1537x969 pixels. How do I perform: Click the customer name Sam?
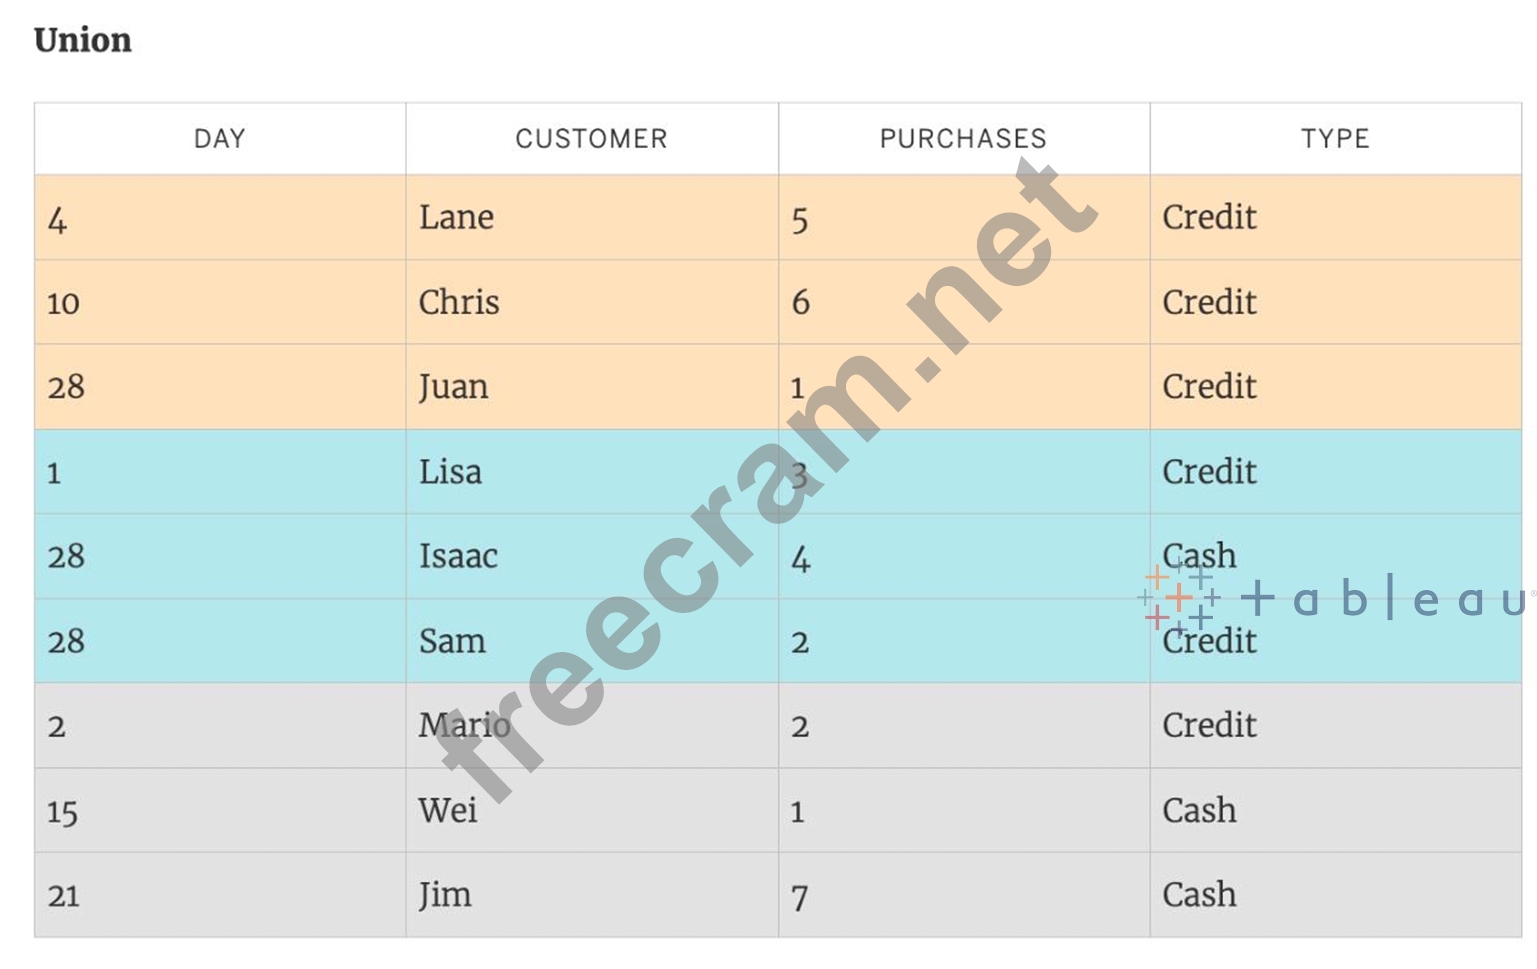click(452, 641)
